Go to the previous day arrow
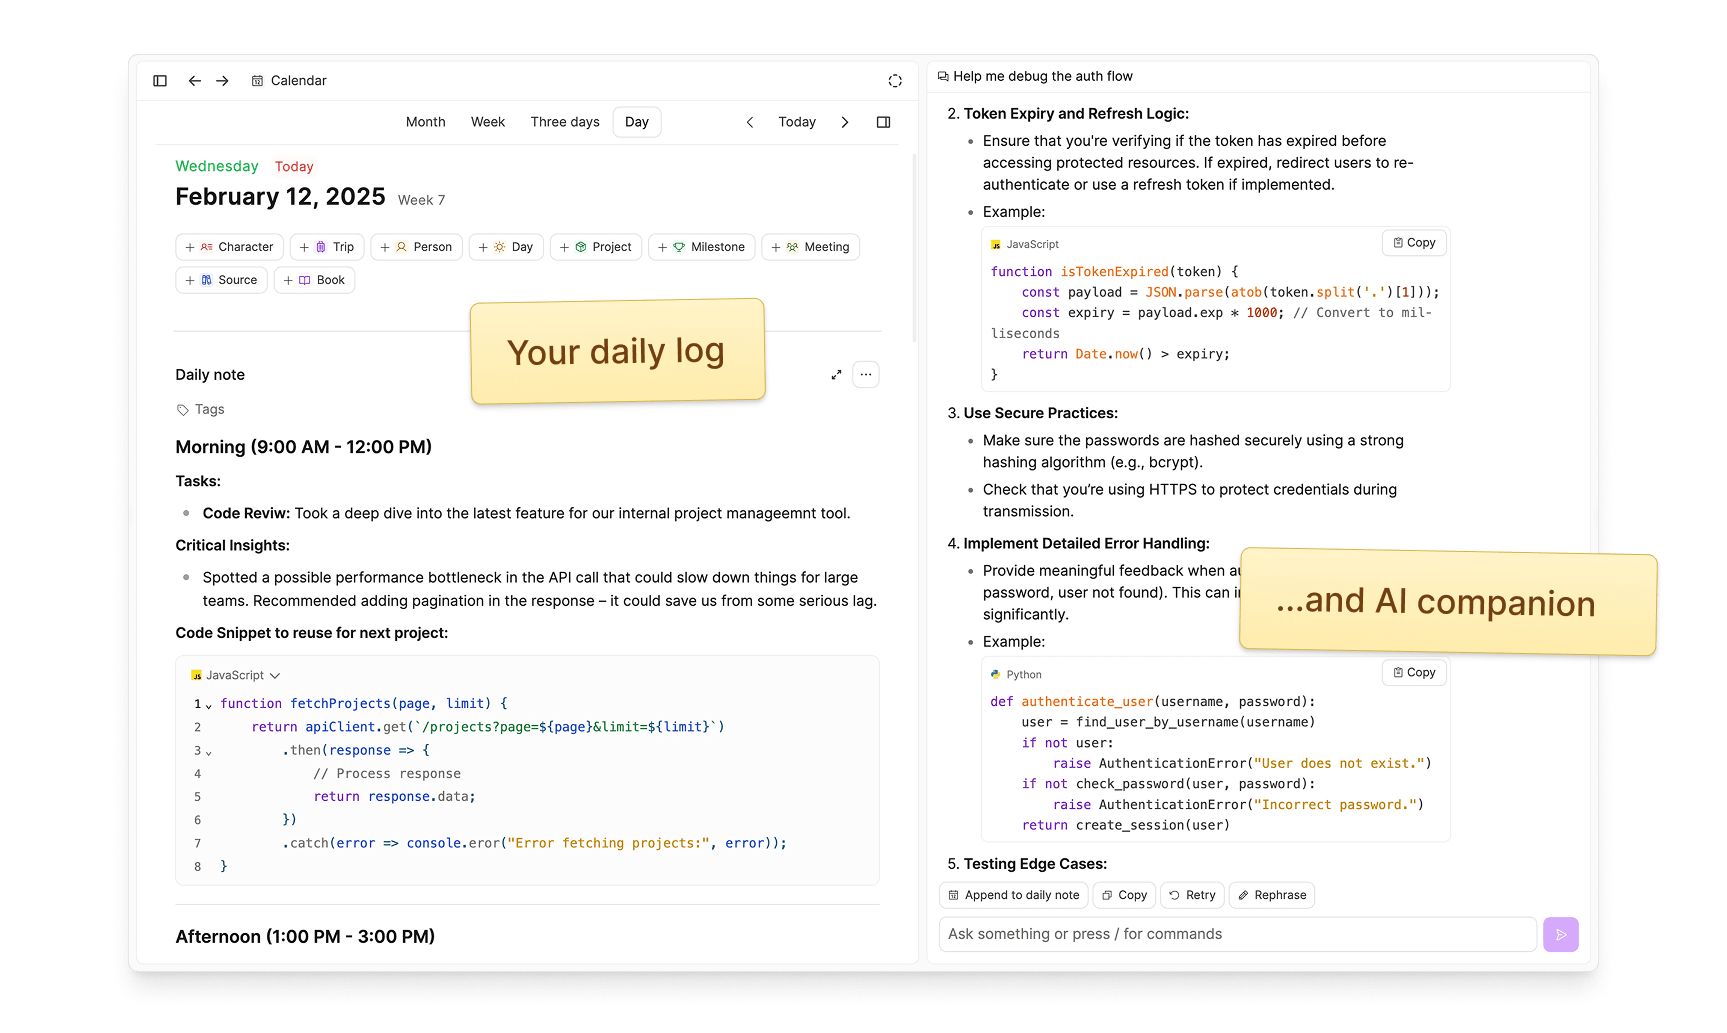This screenshot has height=1033, width=1727. (x=750, y=122)
